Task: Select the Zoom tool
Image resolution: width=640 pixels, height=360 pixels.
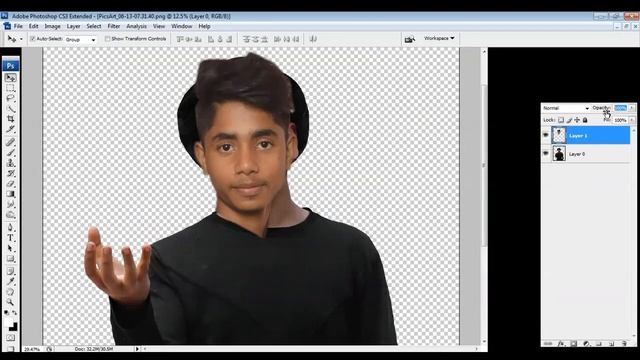Action: [11, 302]
